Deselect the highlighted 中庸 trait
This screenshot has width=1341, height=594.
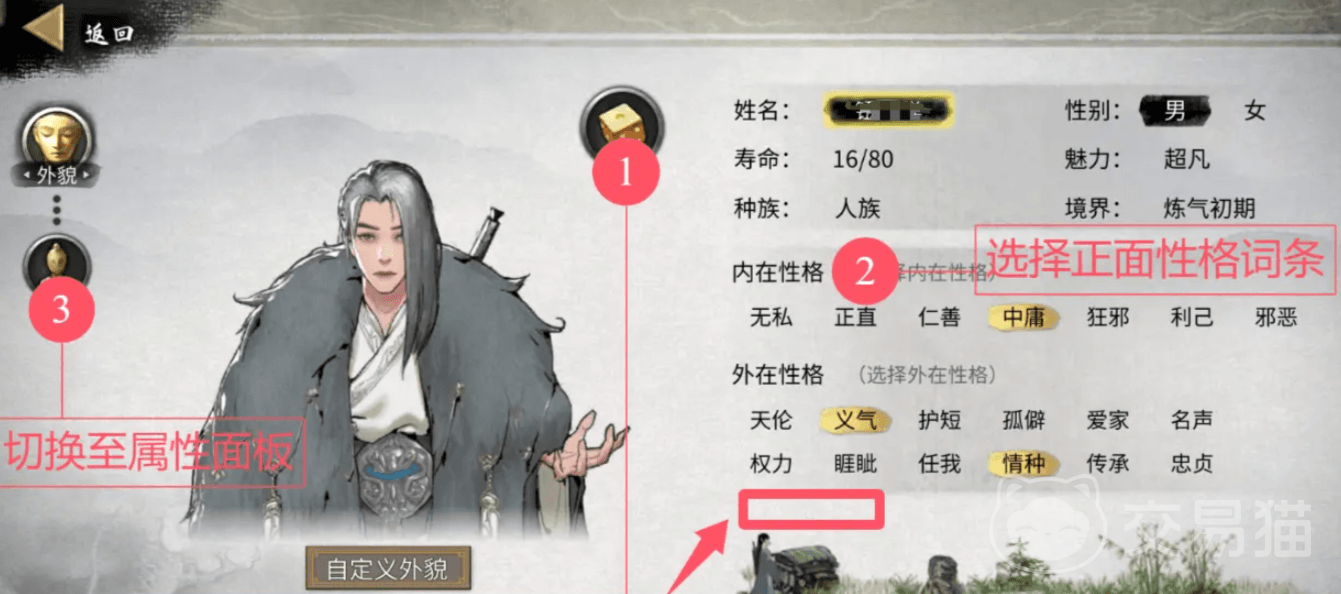(1023, 318)
